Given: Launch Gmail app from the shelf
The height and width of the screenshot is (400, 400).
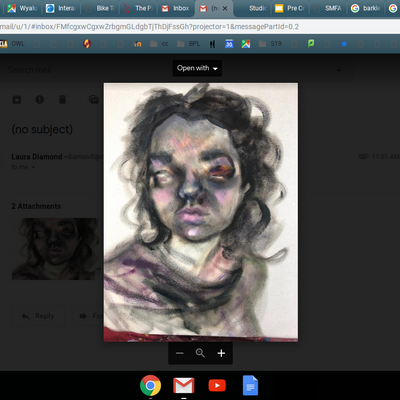Looking at the screenshot, I should tap(184, 386).
